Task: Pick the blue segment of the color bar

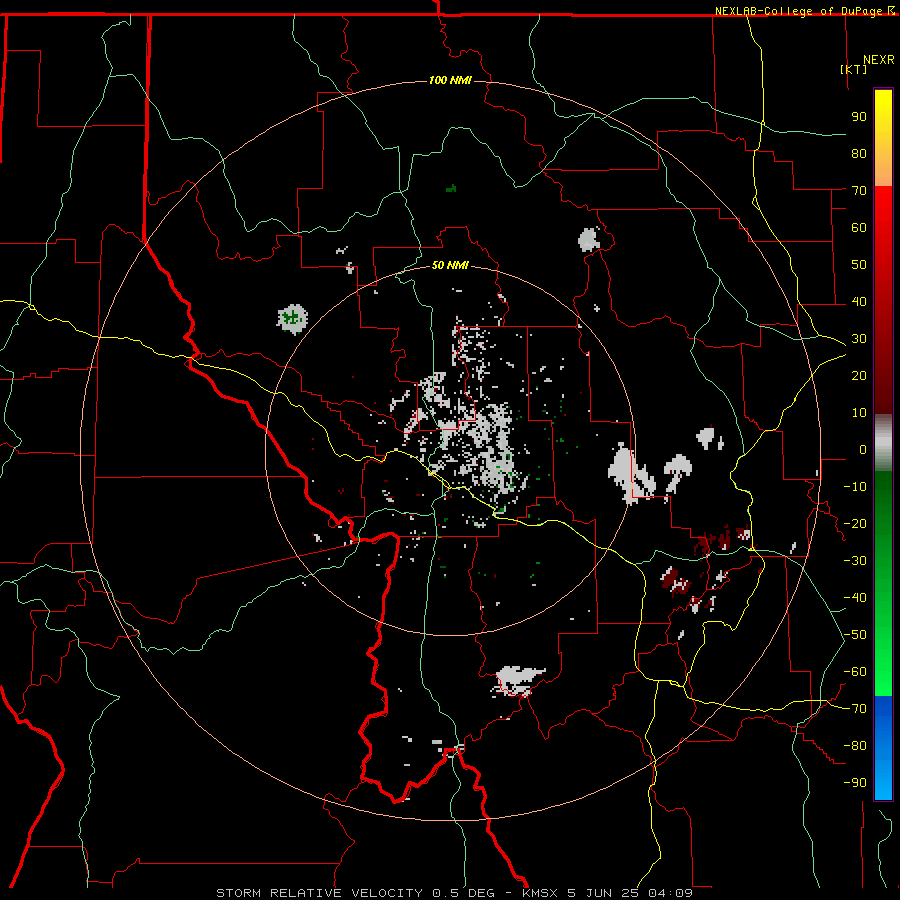Action: click(x=883, y=748)
